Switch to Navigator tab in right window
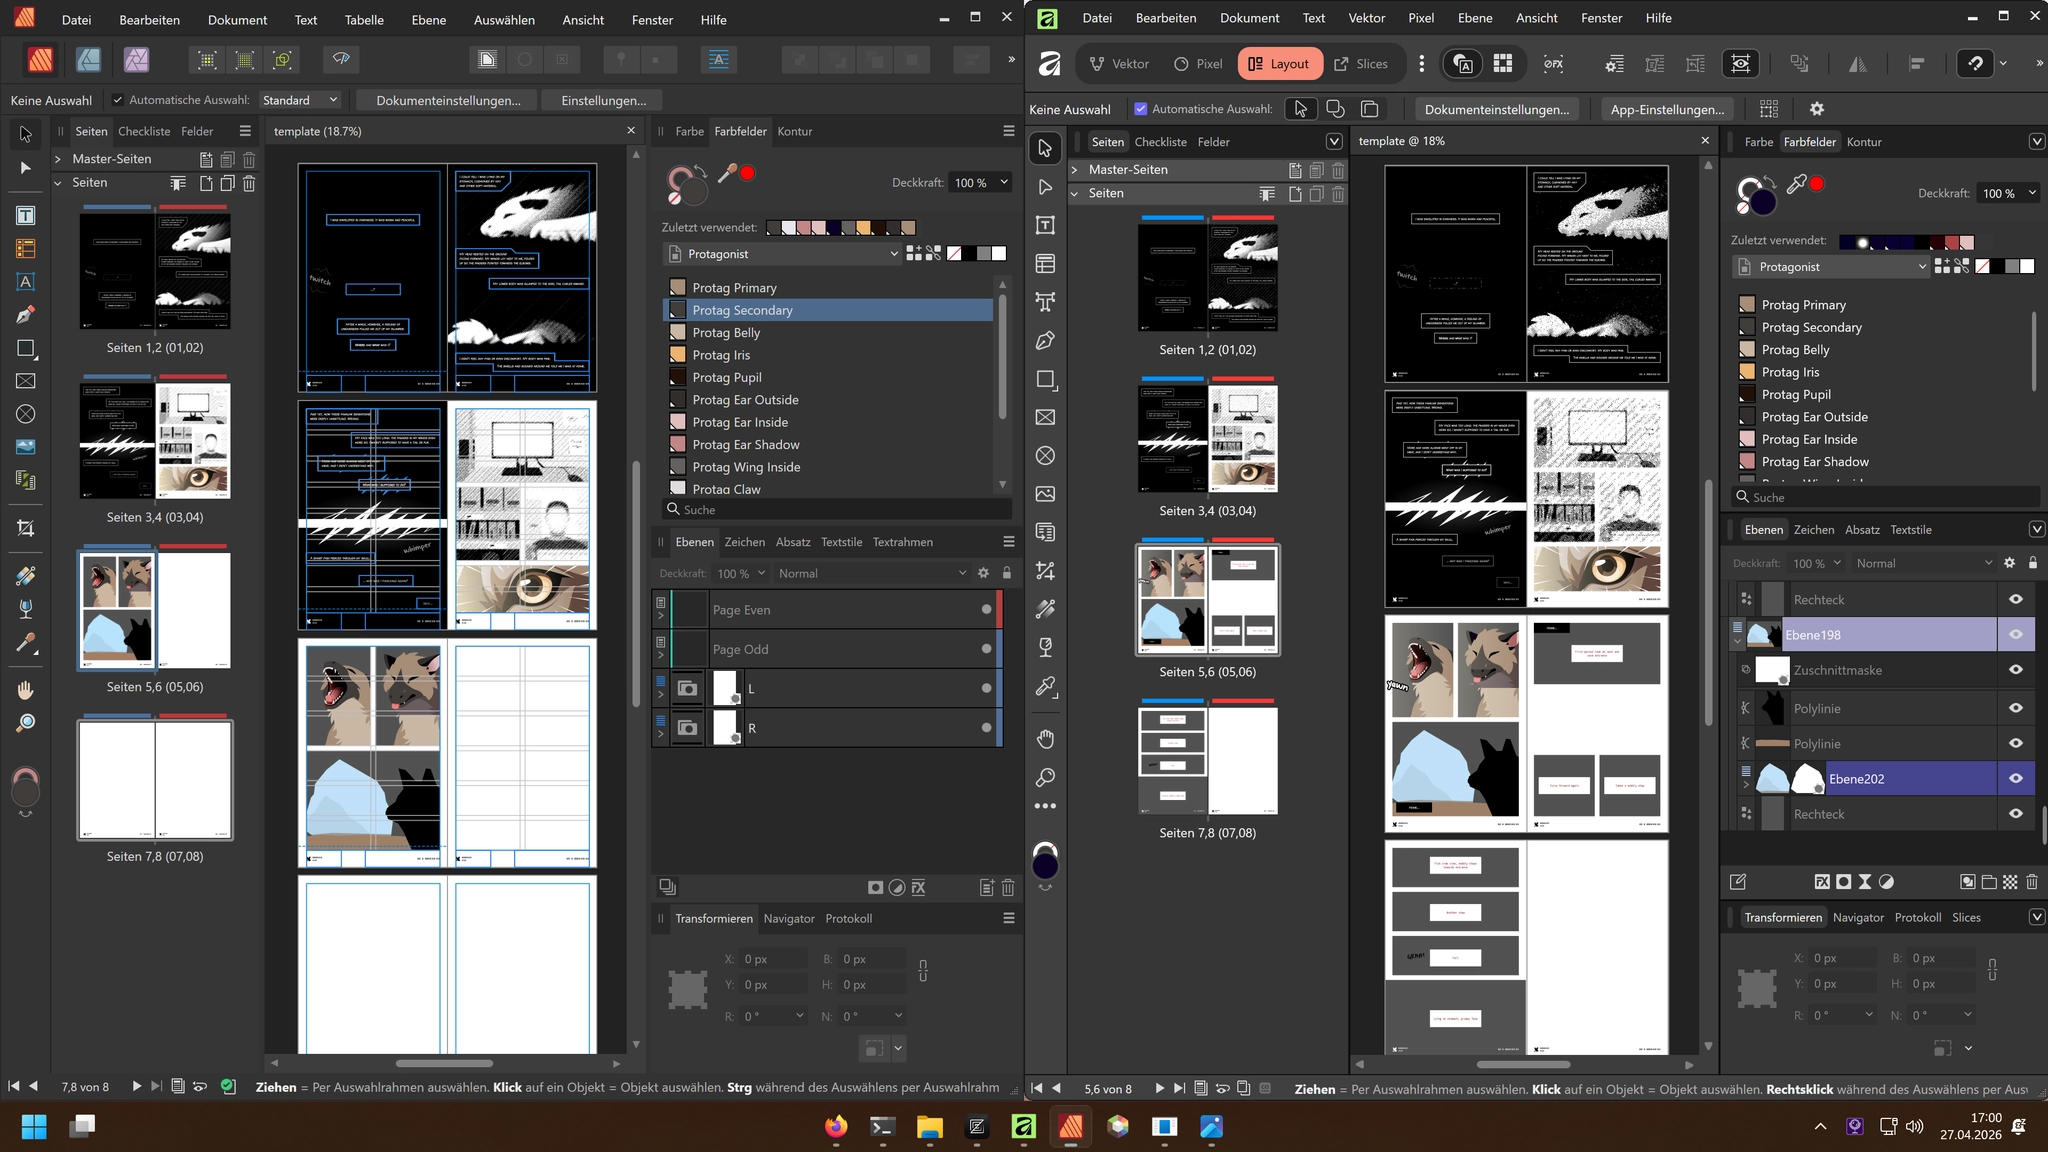The image size is (2048, 1152). 1858,917
